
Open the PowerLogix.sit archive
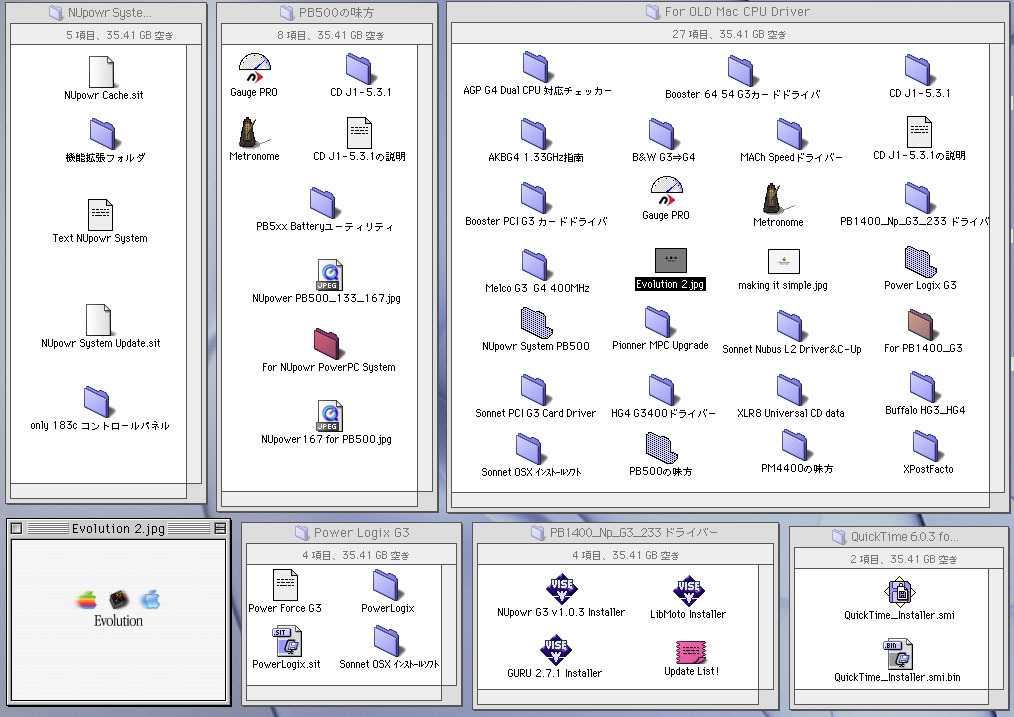286,641
